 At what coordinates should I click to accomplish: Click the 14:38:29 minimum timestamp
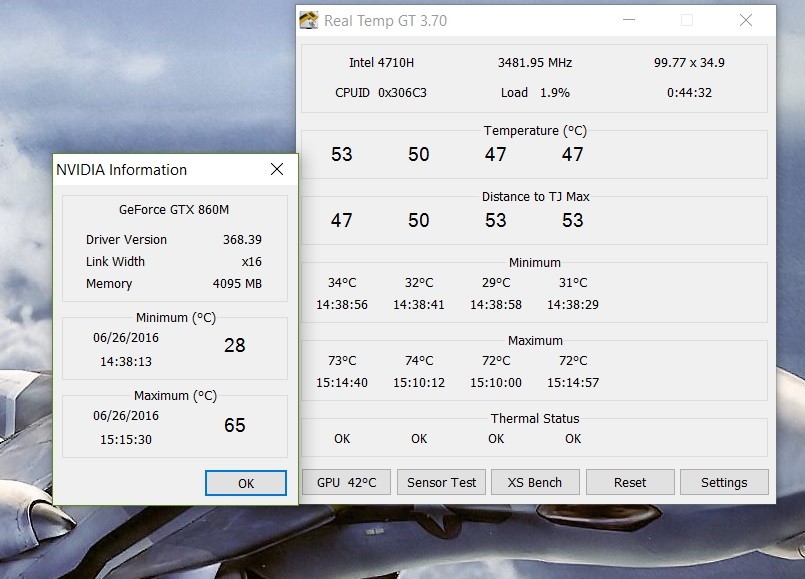pyautogui.click(x=573, y=305)
